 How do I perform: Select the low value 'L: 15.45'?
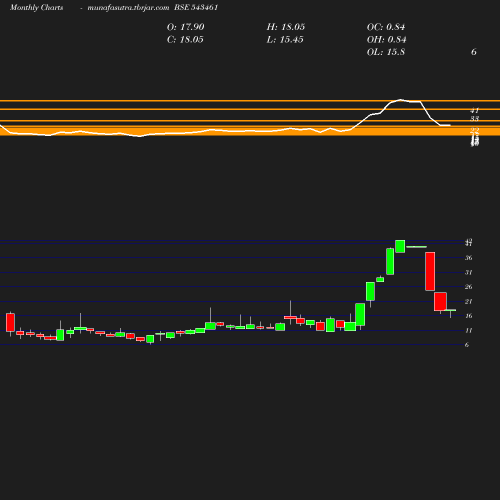tap(285, 40)
